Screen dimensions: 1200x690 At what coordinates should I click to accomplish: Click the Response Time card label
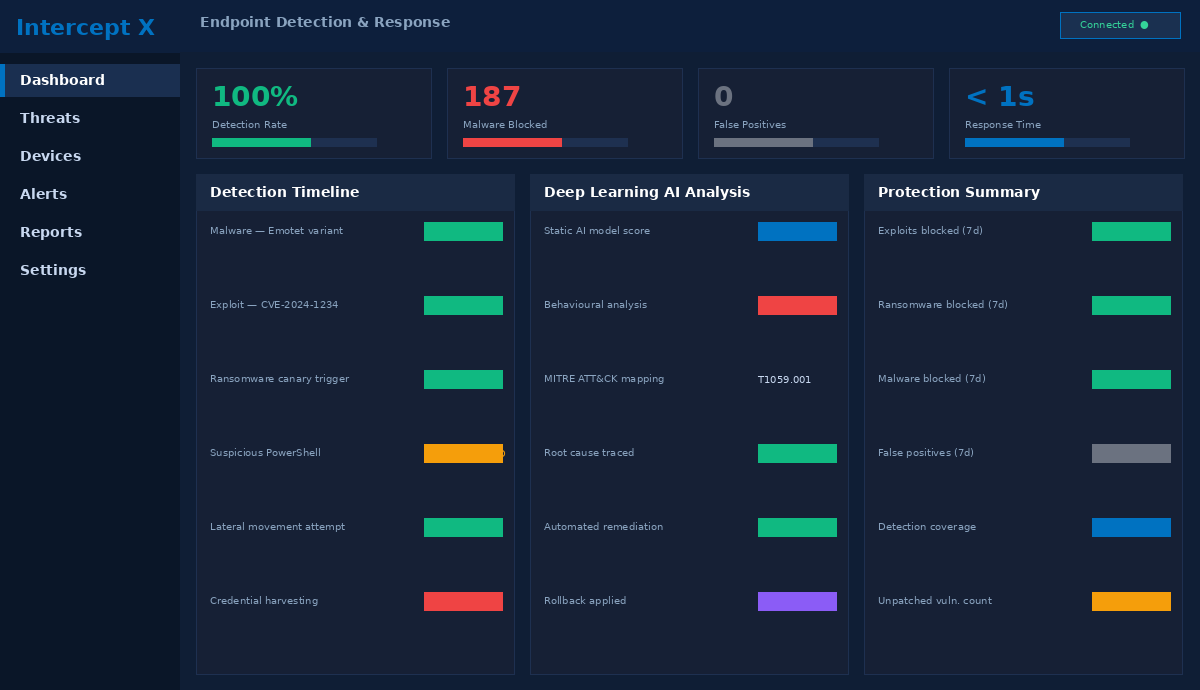tap(1003, 125)
